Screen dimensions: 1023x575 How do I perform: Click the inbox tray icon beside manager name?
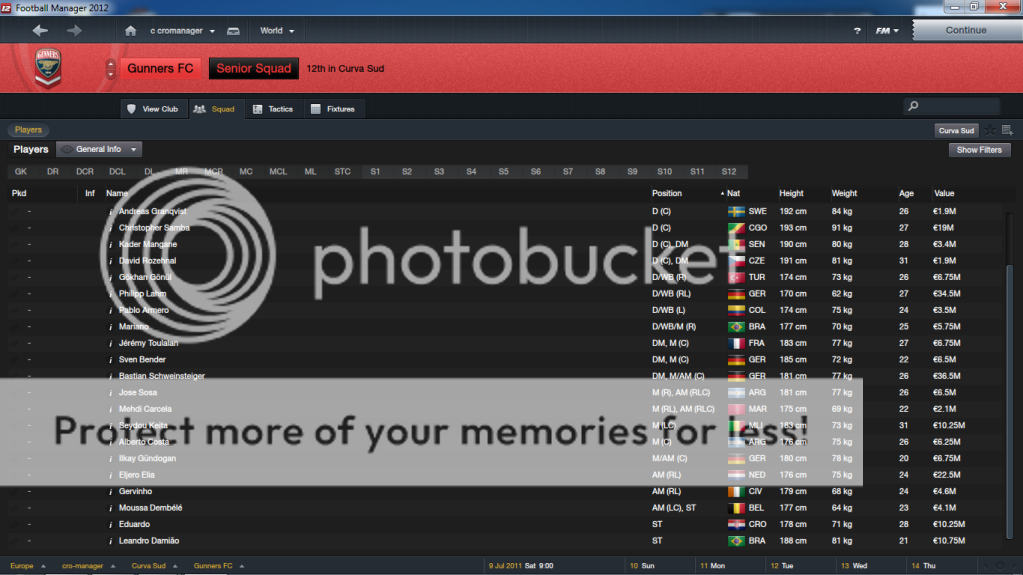point(233,31)
